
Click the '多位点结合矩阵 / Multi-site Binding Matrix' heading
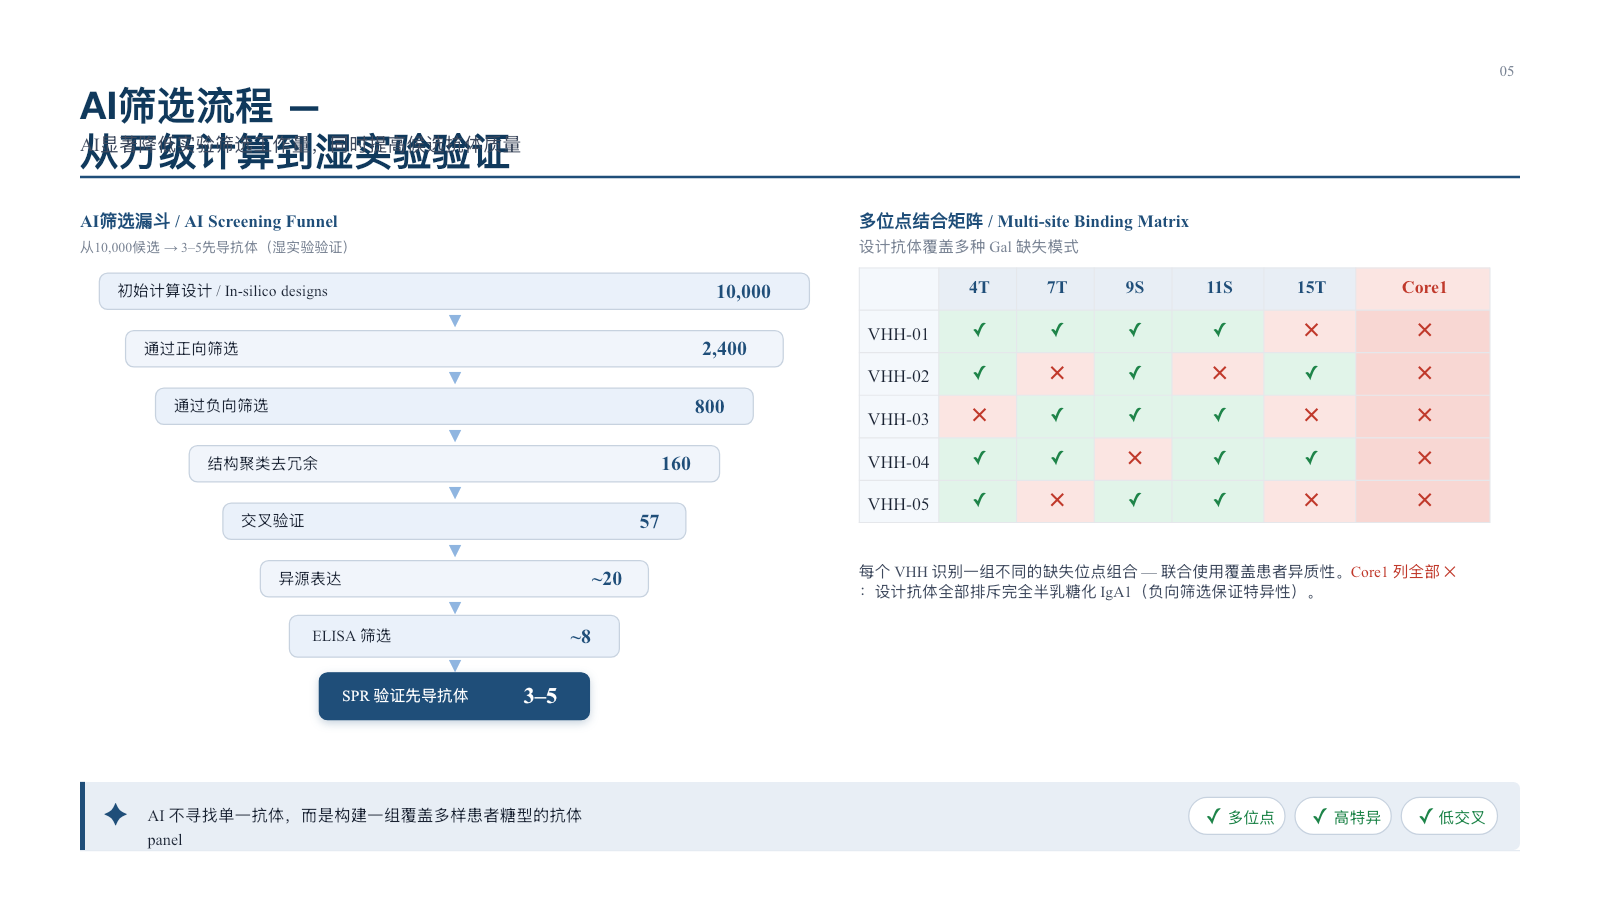tap(1024, 221)
